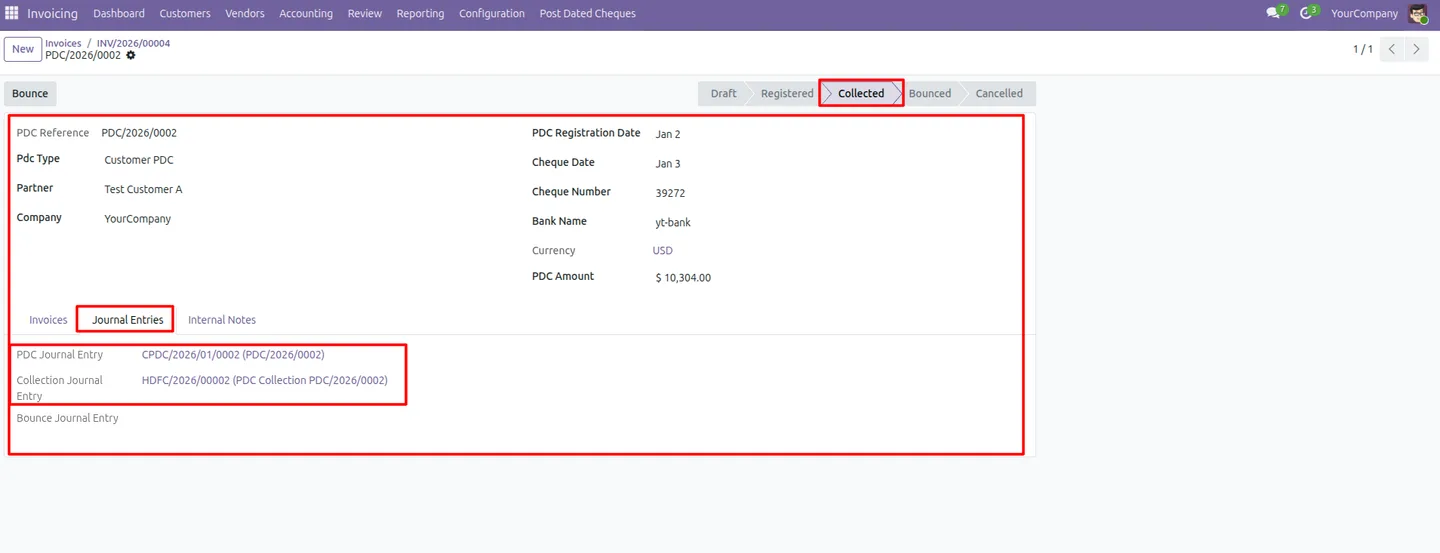Go to the next record arrow
The image size is (1440, 553).
[1417, 49]
